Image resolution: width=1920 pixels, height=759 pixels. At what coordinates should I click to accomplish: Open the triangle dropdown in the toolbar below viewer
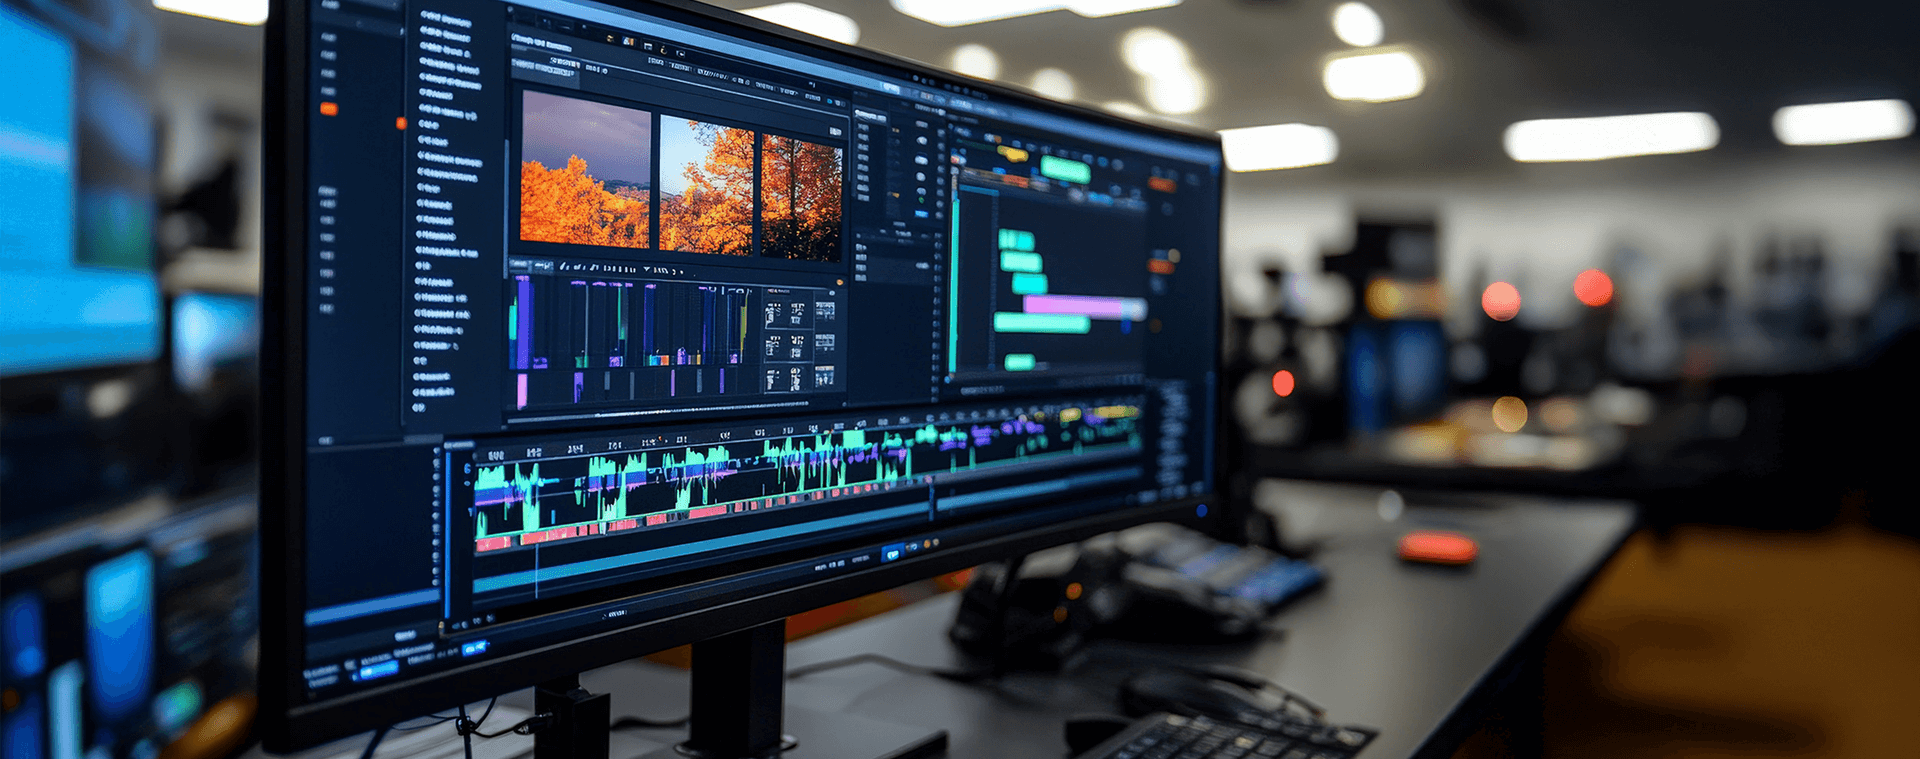tap(646, 270)
